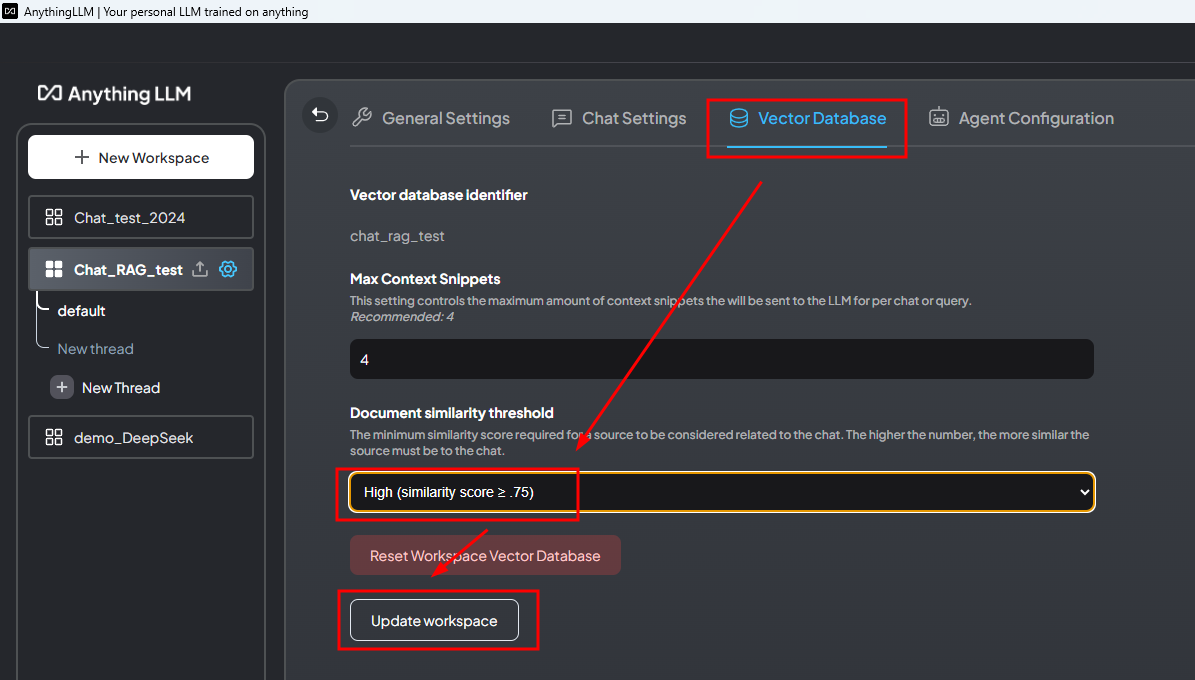Click the Anything LLM logo
Viewport: 1195px width, 680px height.
(x=114, y=94)
